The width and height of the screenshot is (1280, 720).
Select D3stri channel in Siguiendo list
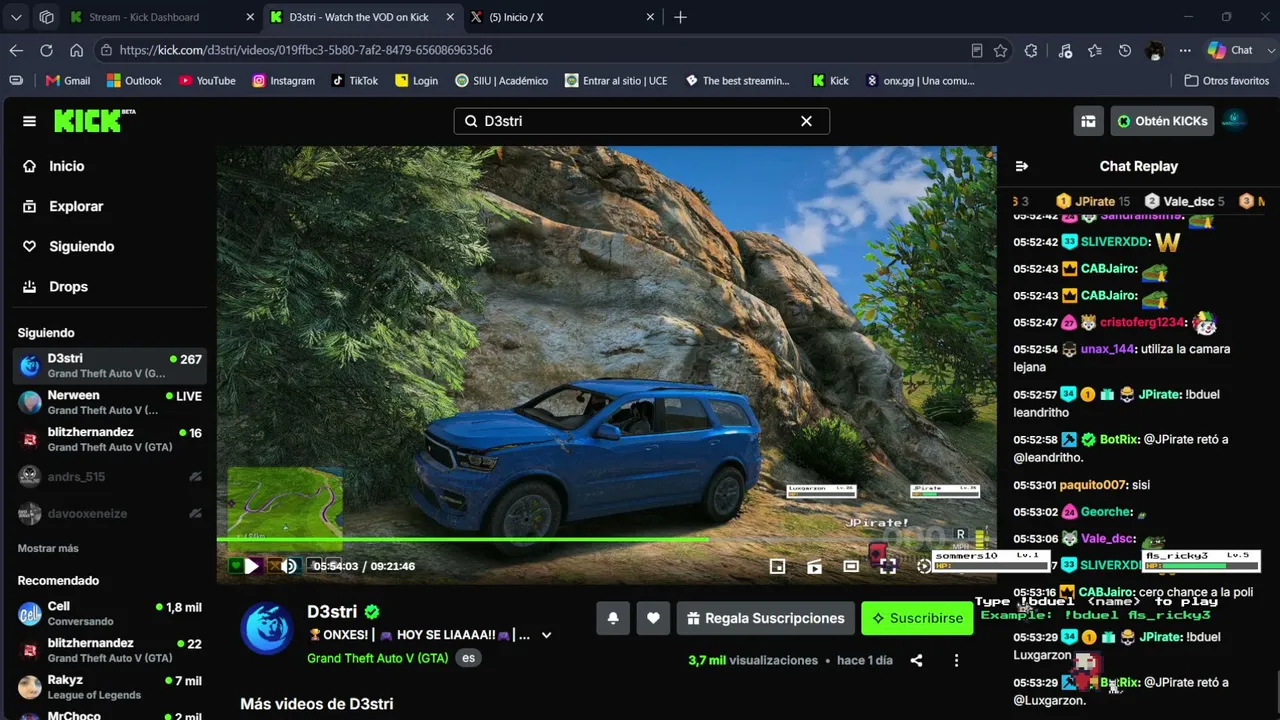110,366
